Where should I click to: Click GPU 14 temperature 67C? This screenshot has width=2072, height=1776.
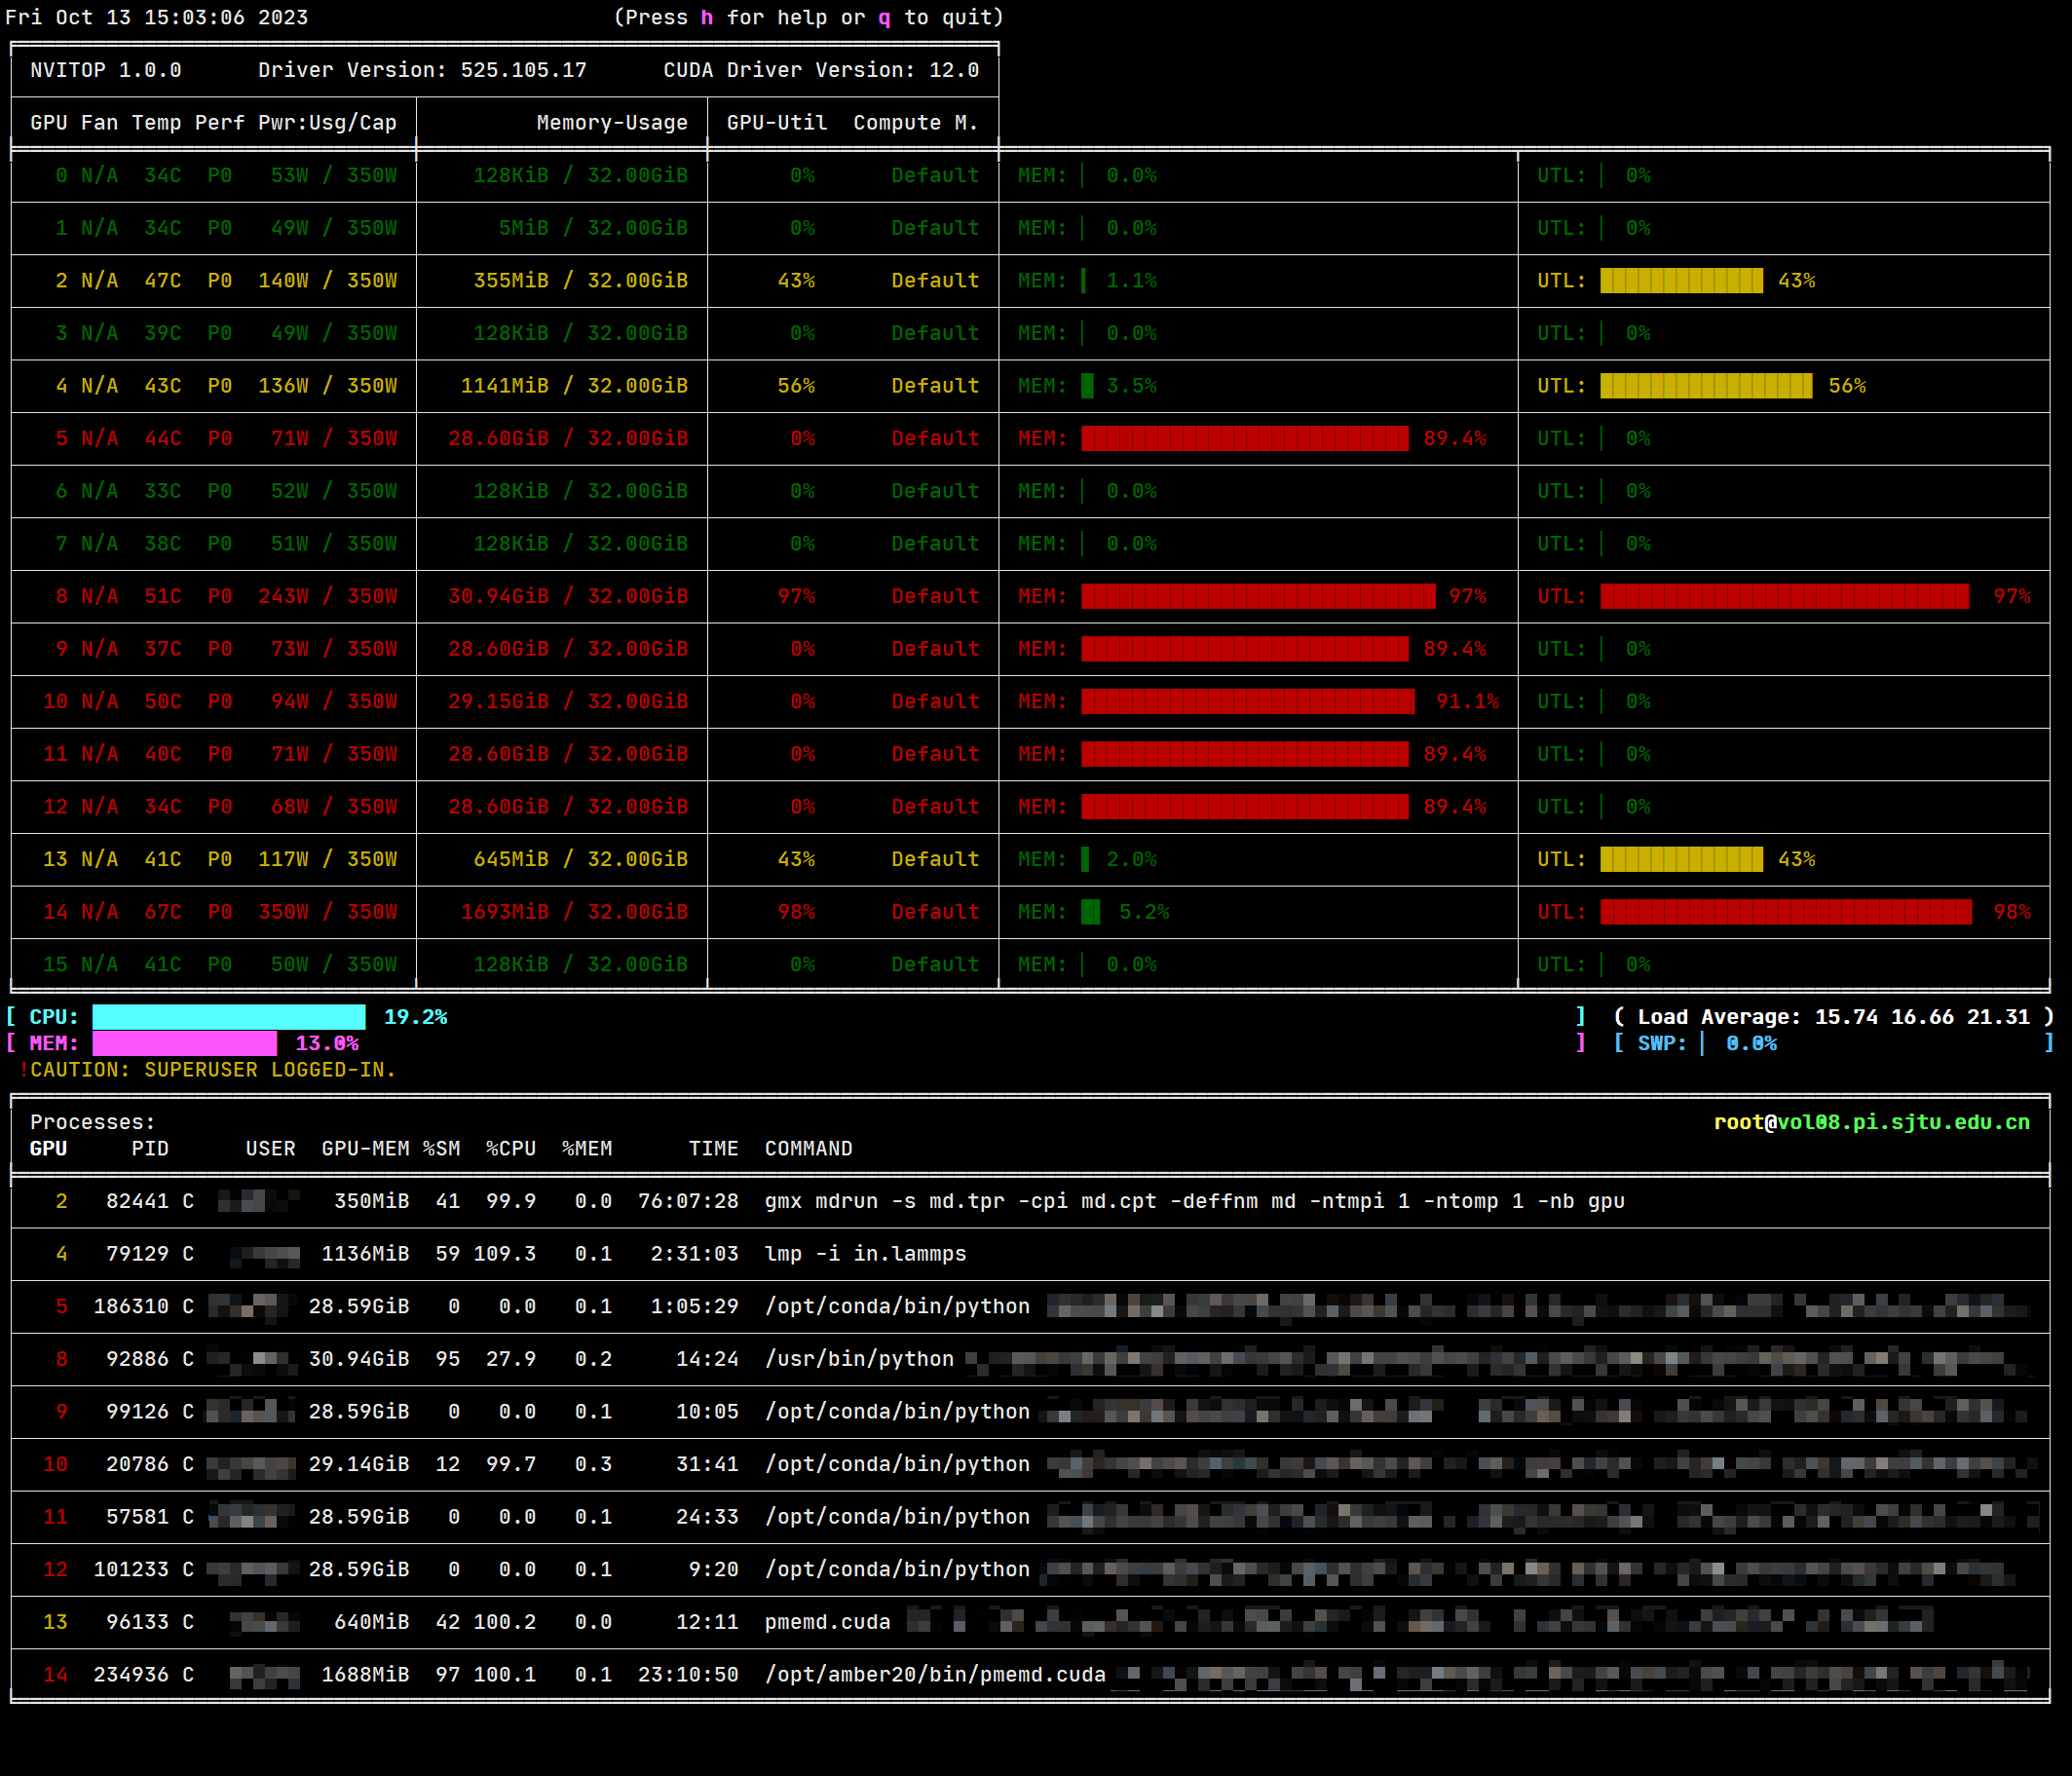pos(163,912)
